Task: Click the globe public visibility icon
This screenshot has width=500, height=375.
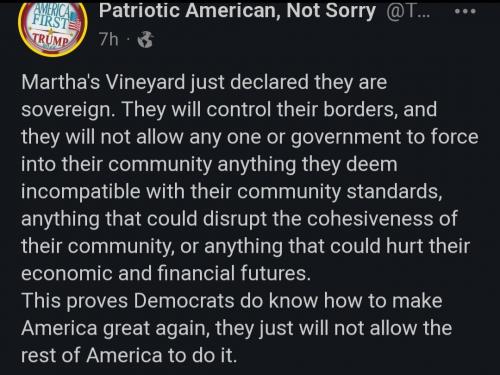Action: (146, 40)
